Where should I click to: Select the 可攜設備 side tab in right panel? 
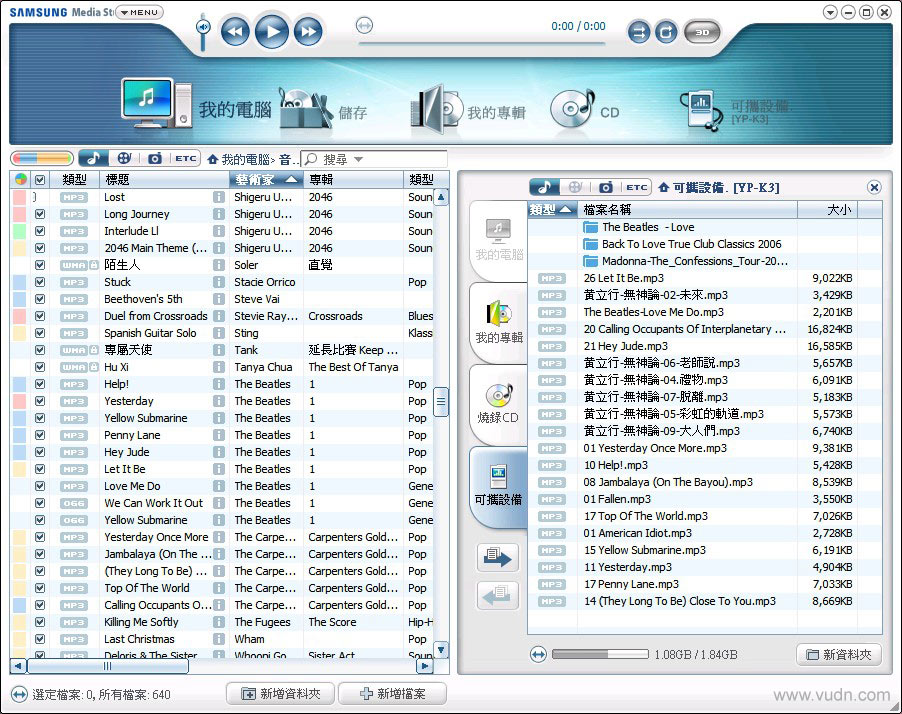point(499,486)
